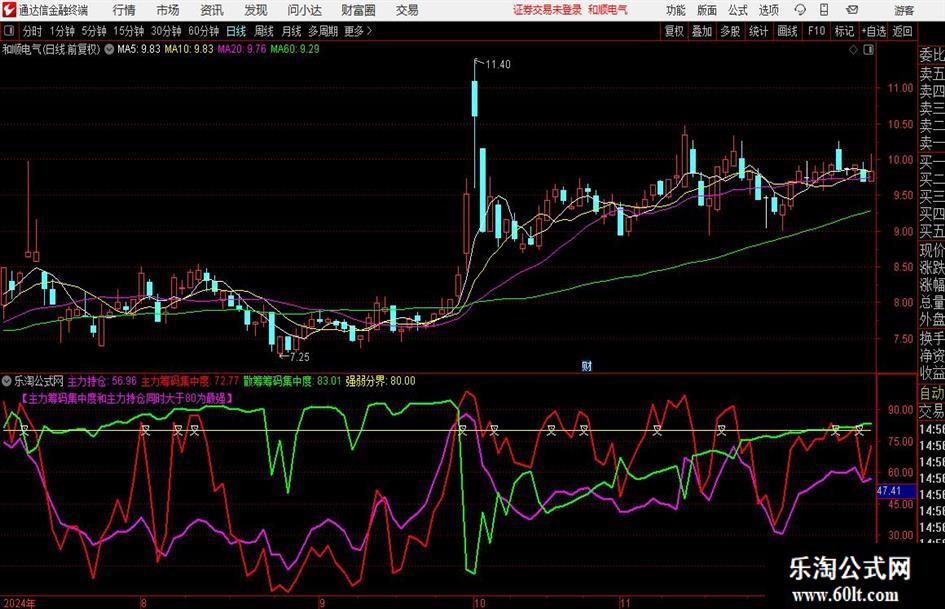Image resolution: width=945 pixels, height=609 pixels.
Task: Switch to 30分钟 period
Action: point(166,31)
